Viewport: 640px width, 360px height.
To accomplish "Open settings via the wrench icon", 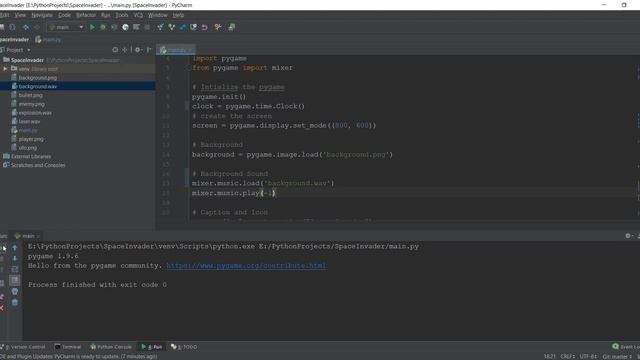I will point(218,27).
